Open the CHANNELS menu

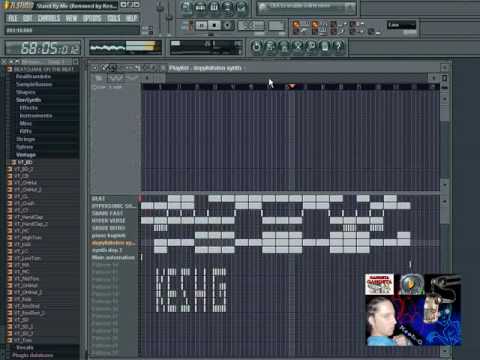pos(49,18)
